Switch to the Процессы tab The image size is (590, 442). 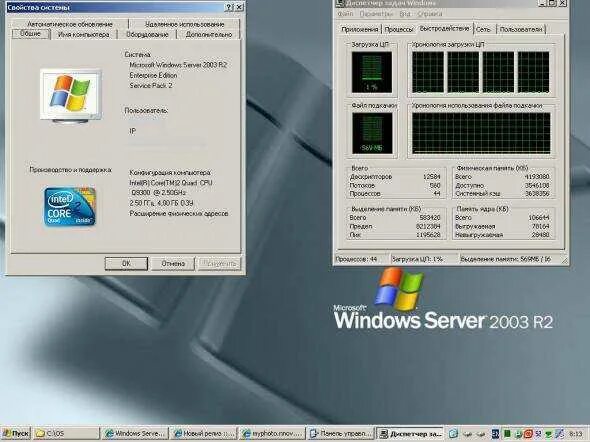coord(399,29)
